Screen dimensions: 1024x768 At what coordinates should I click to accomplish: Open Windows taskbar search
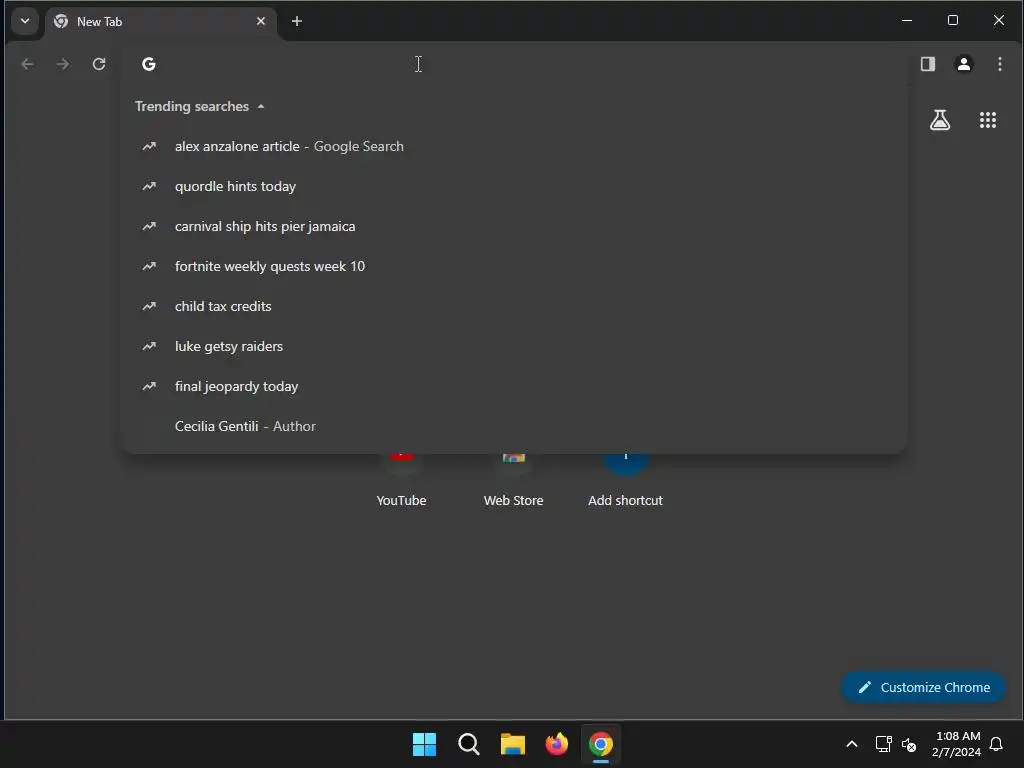coord(469,744)
